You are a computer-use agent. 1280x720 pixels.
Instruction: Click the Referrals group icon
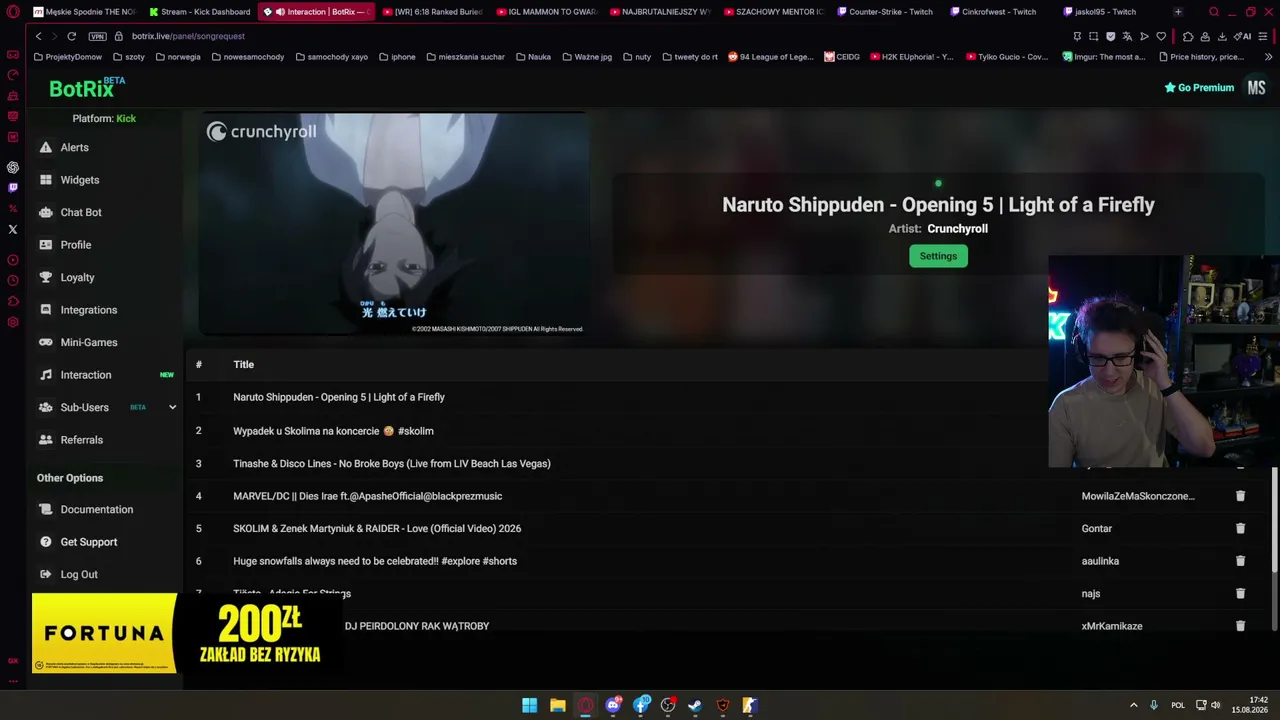46,440
